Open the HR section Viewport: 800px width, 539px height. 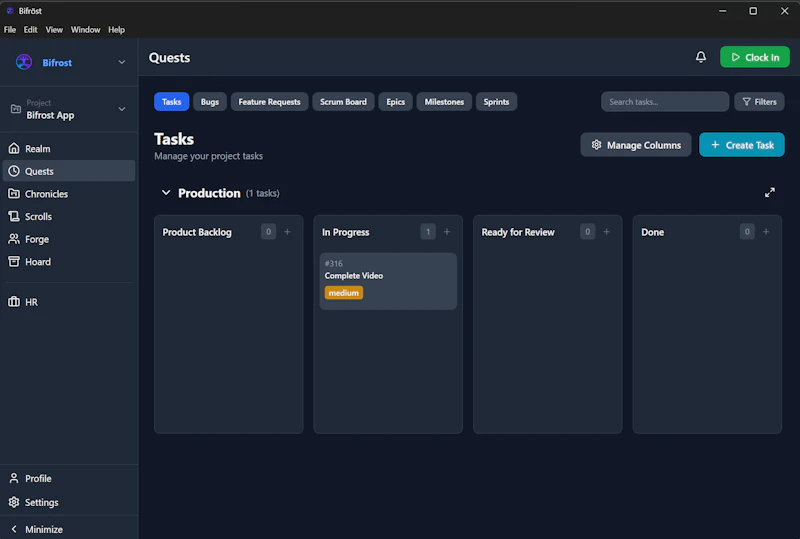click(69, 302)
